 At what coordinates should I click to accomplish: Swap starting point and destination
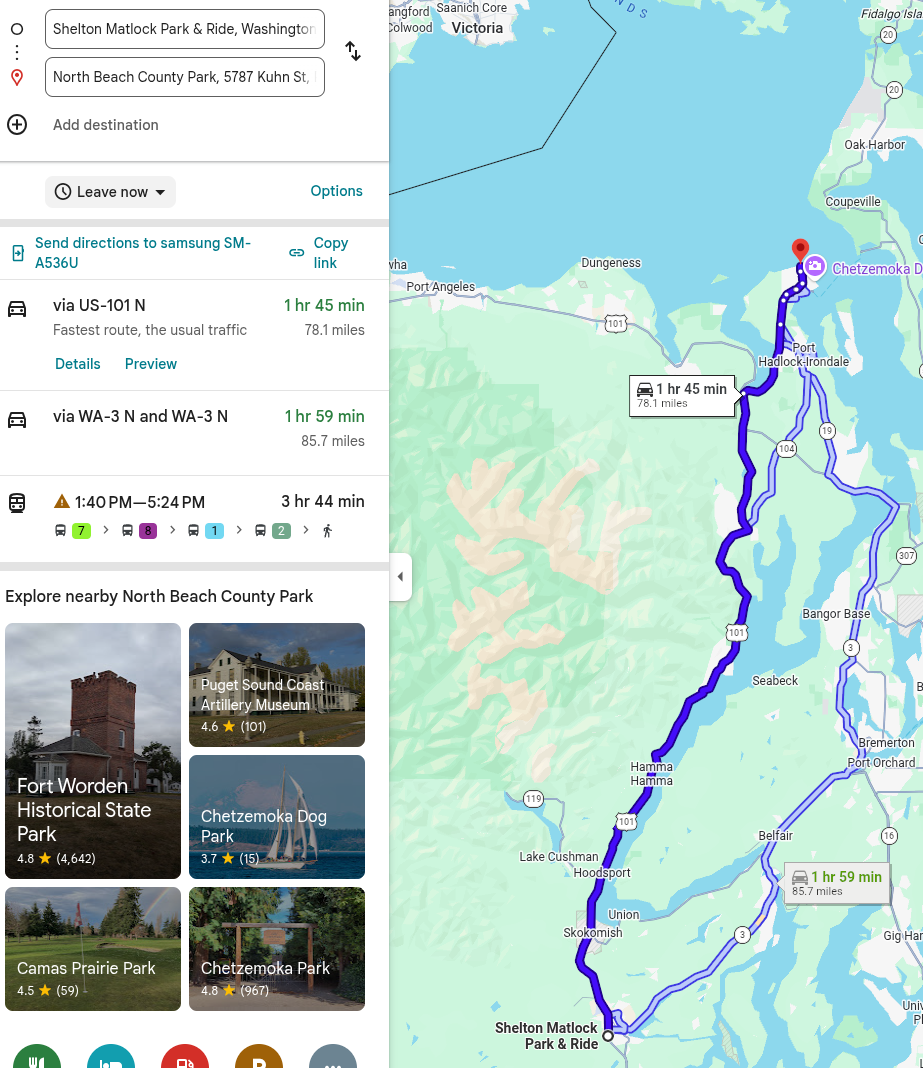coord(353,51)
